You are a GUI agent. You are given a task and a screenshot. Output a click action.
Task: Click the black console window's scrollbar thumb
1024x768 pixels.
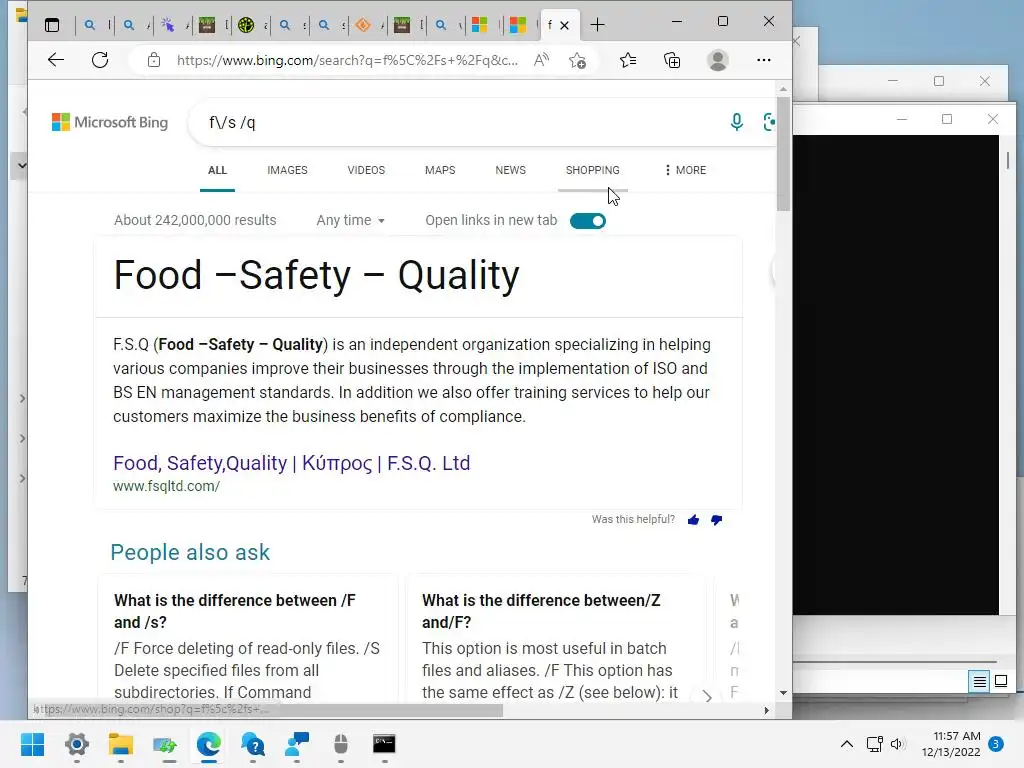1008,160
